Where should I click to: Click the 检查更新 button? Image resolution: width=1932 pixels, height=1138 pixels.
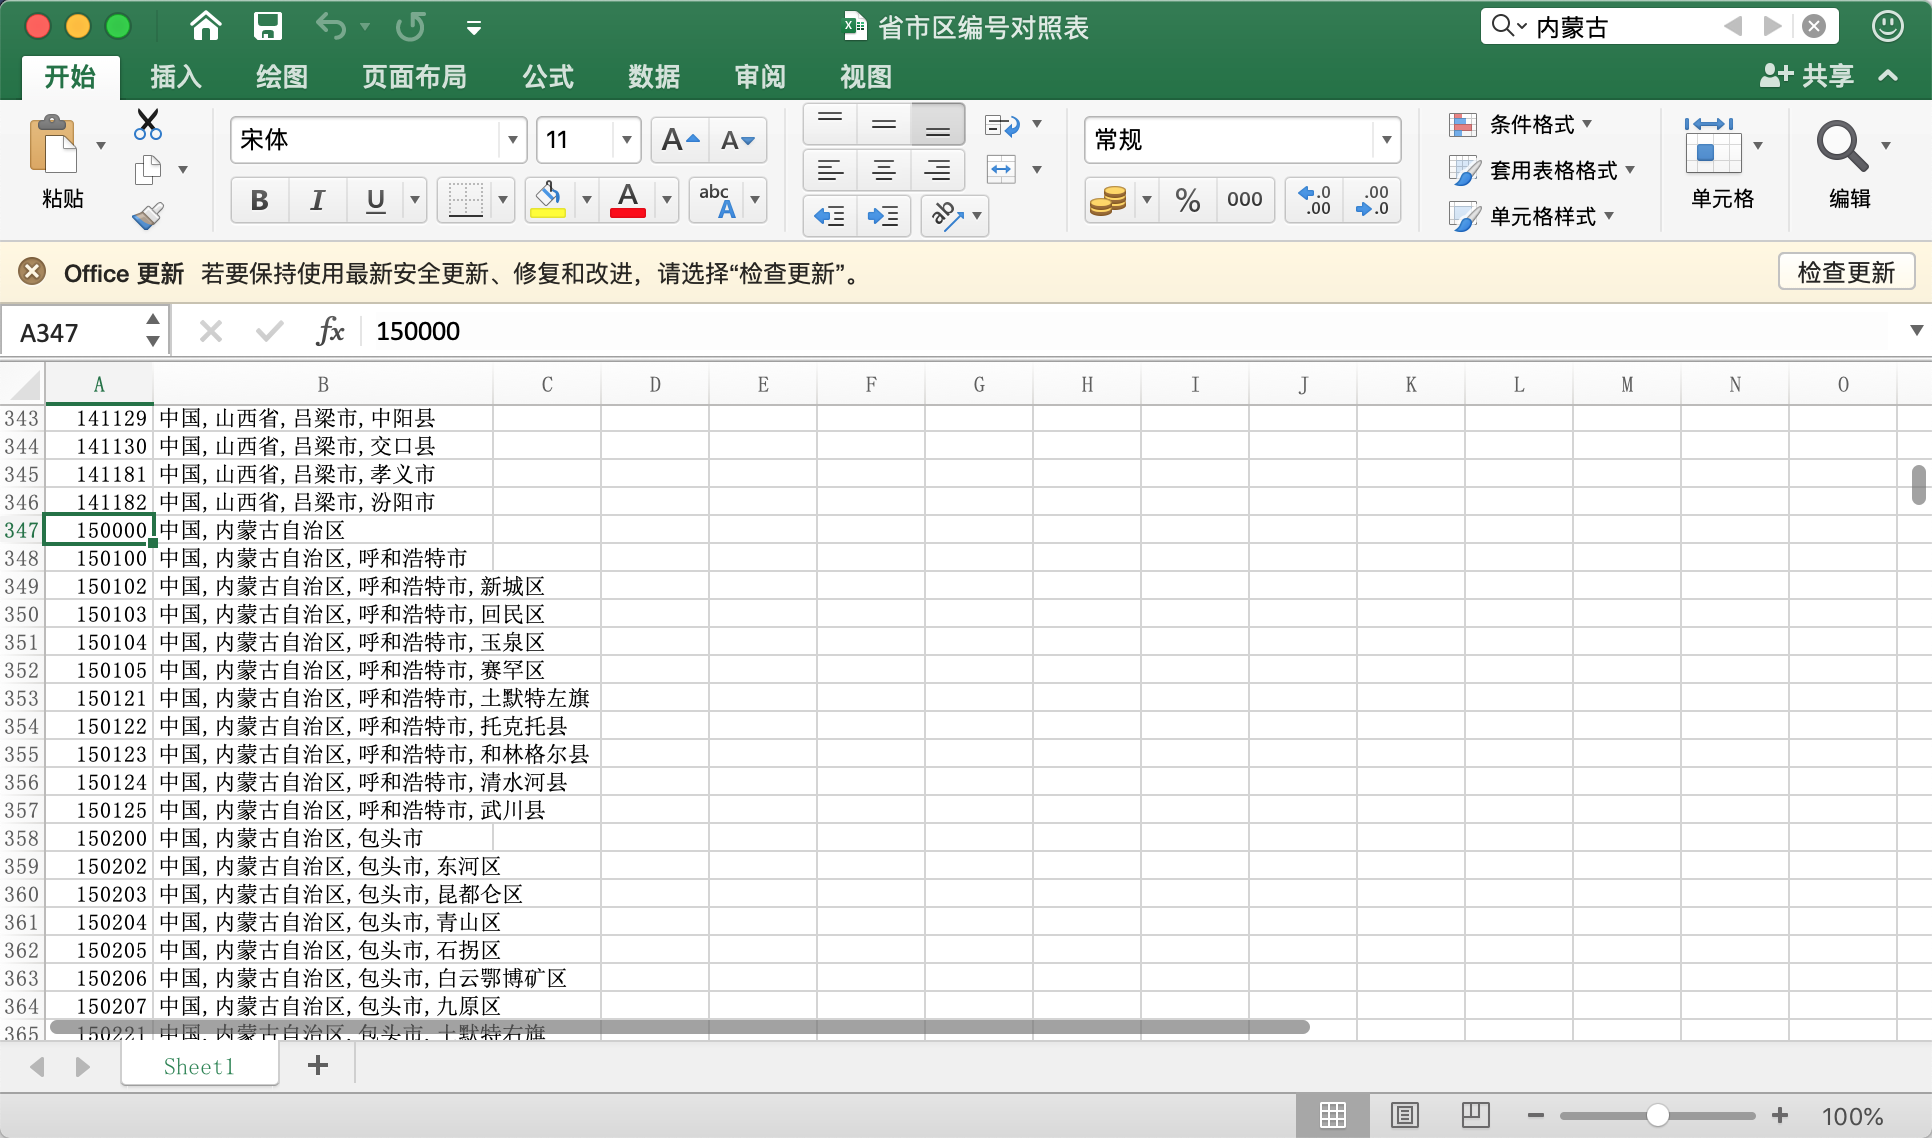click(x=1845, y=272)
